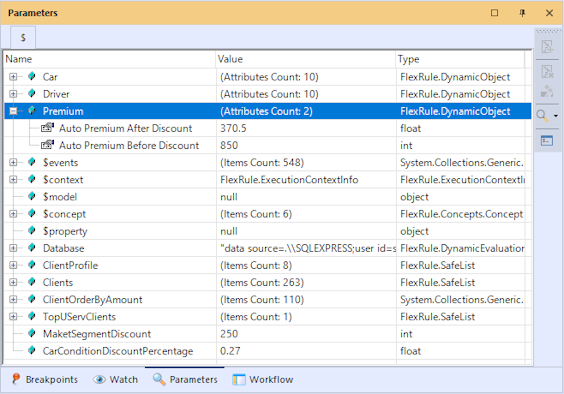Screen dimensions: 564x394
Task: Expand the ClientProfile node
Action: tap(13, 265)
